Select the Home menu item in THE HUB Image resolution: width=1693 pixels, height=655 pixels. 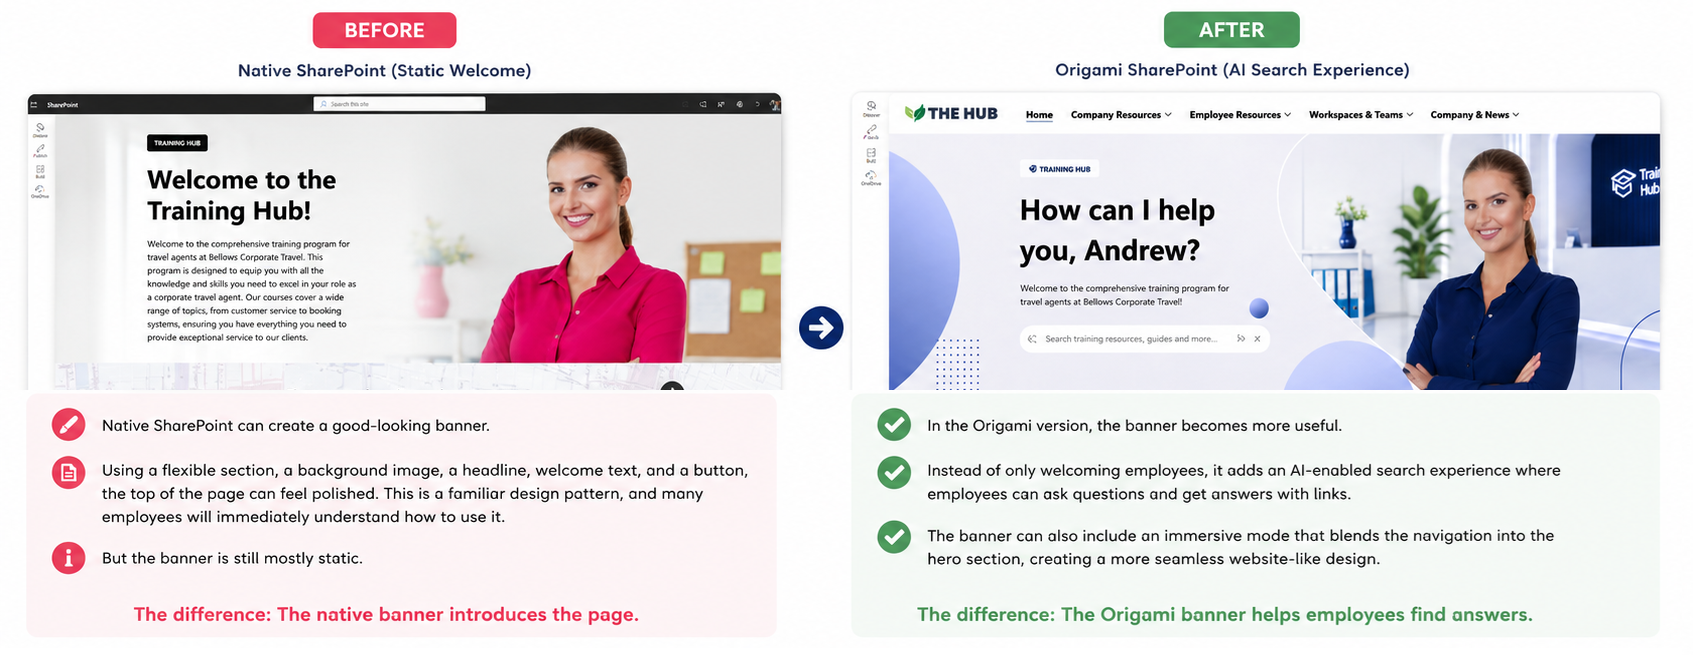click(1039, 115)
